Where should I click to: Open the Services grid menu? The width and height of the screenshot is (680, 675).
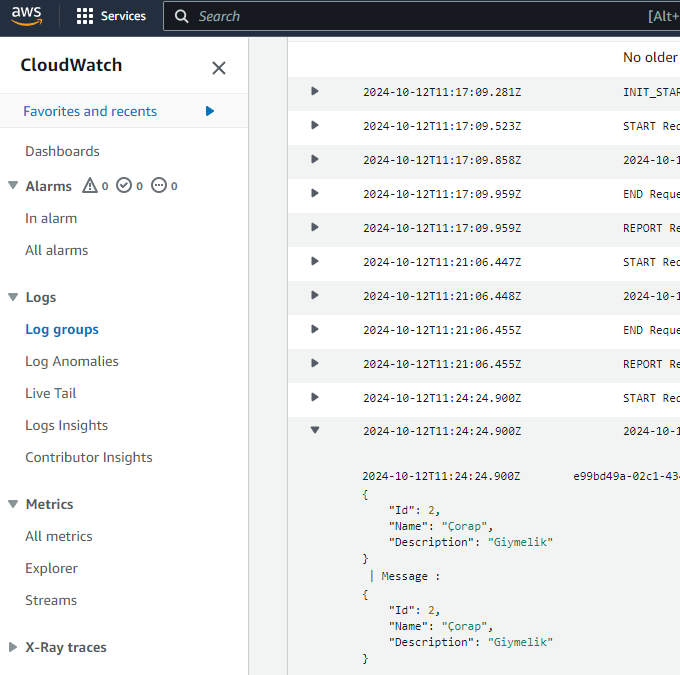(x=85, y=17)
